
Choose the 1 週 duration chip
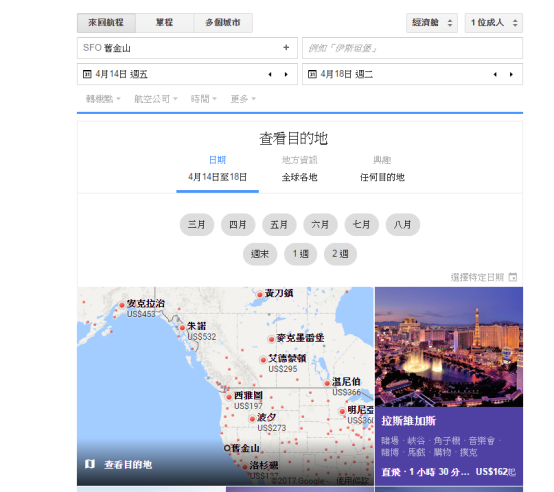click(x=300, y=254)
